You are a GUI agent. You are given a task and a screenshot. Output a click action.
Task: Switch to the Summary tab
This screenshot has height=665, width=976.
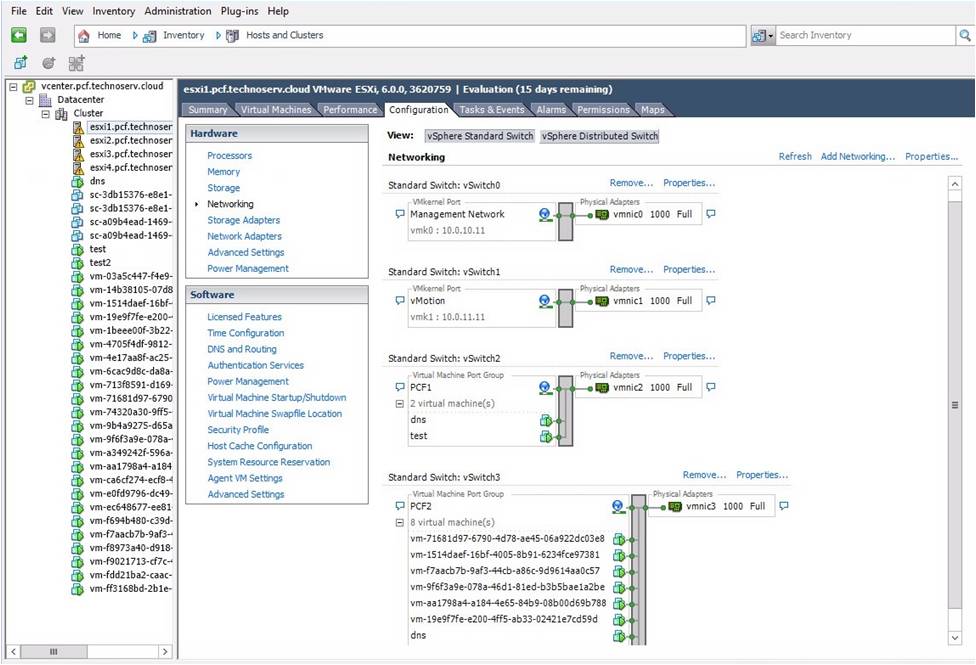[208, 110]
